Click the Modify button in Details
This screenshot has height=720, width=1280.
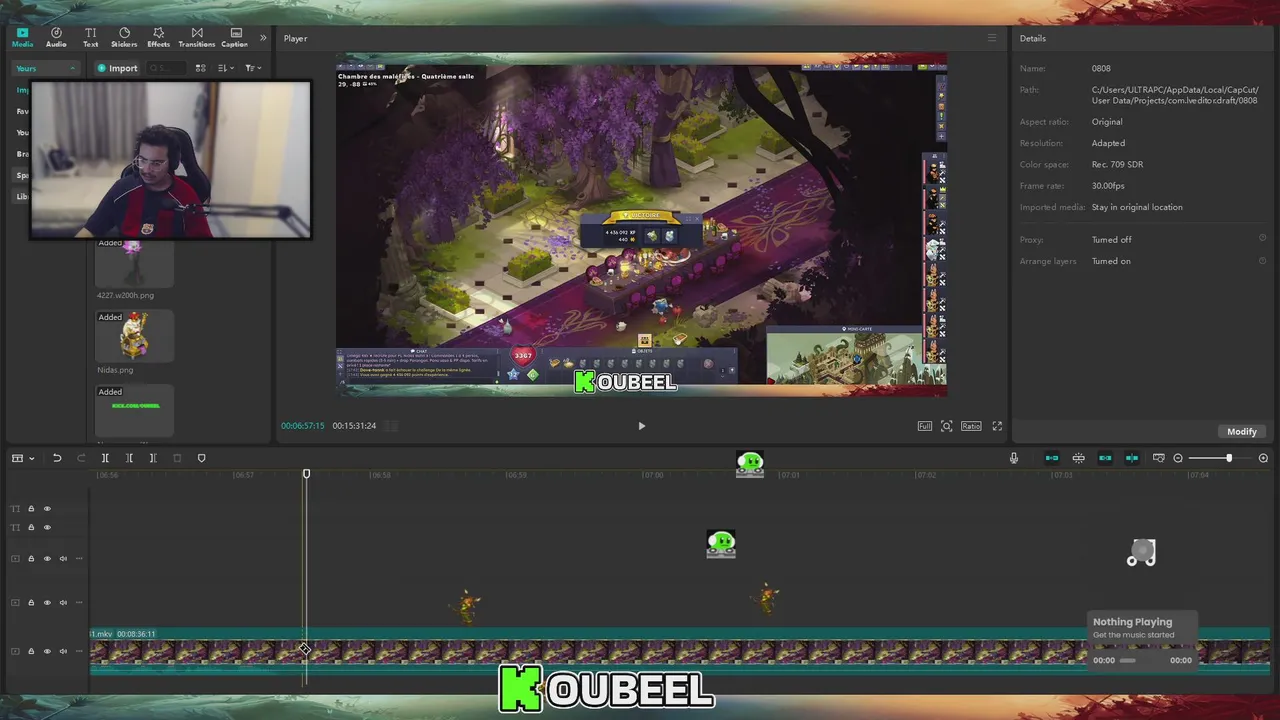tap(1241, 431)
